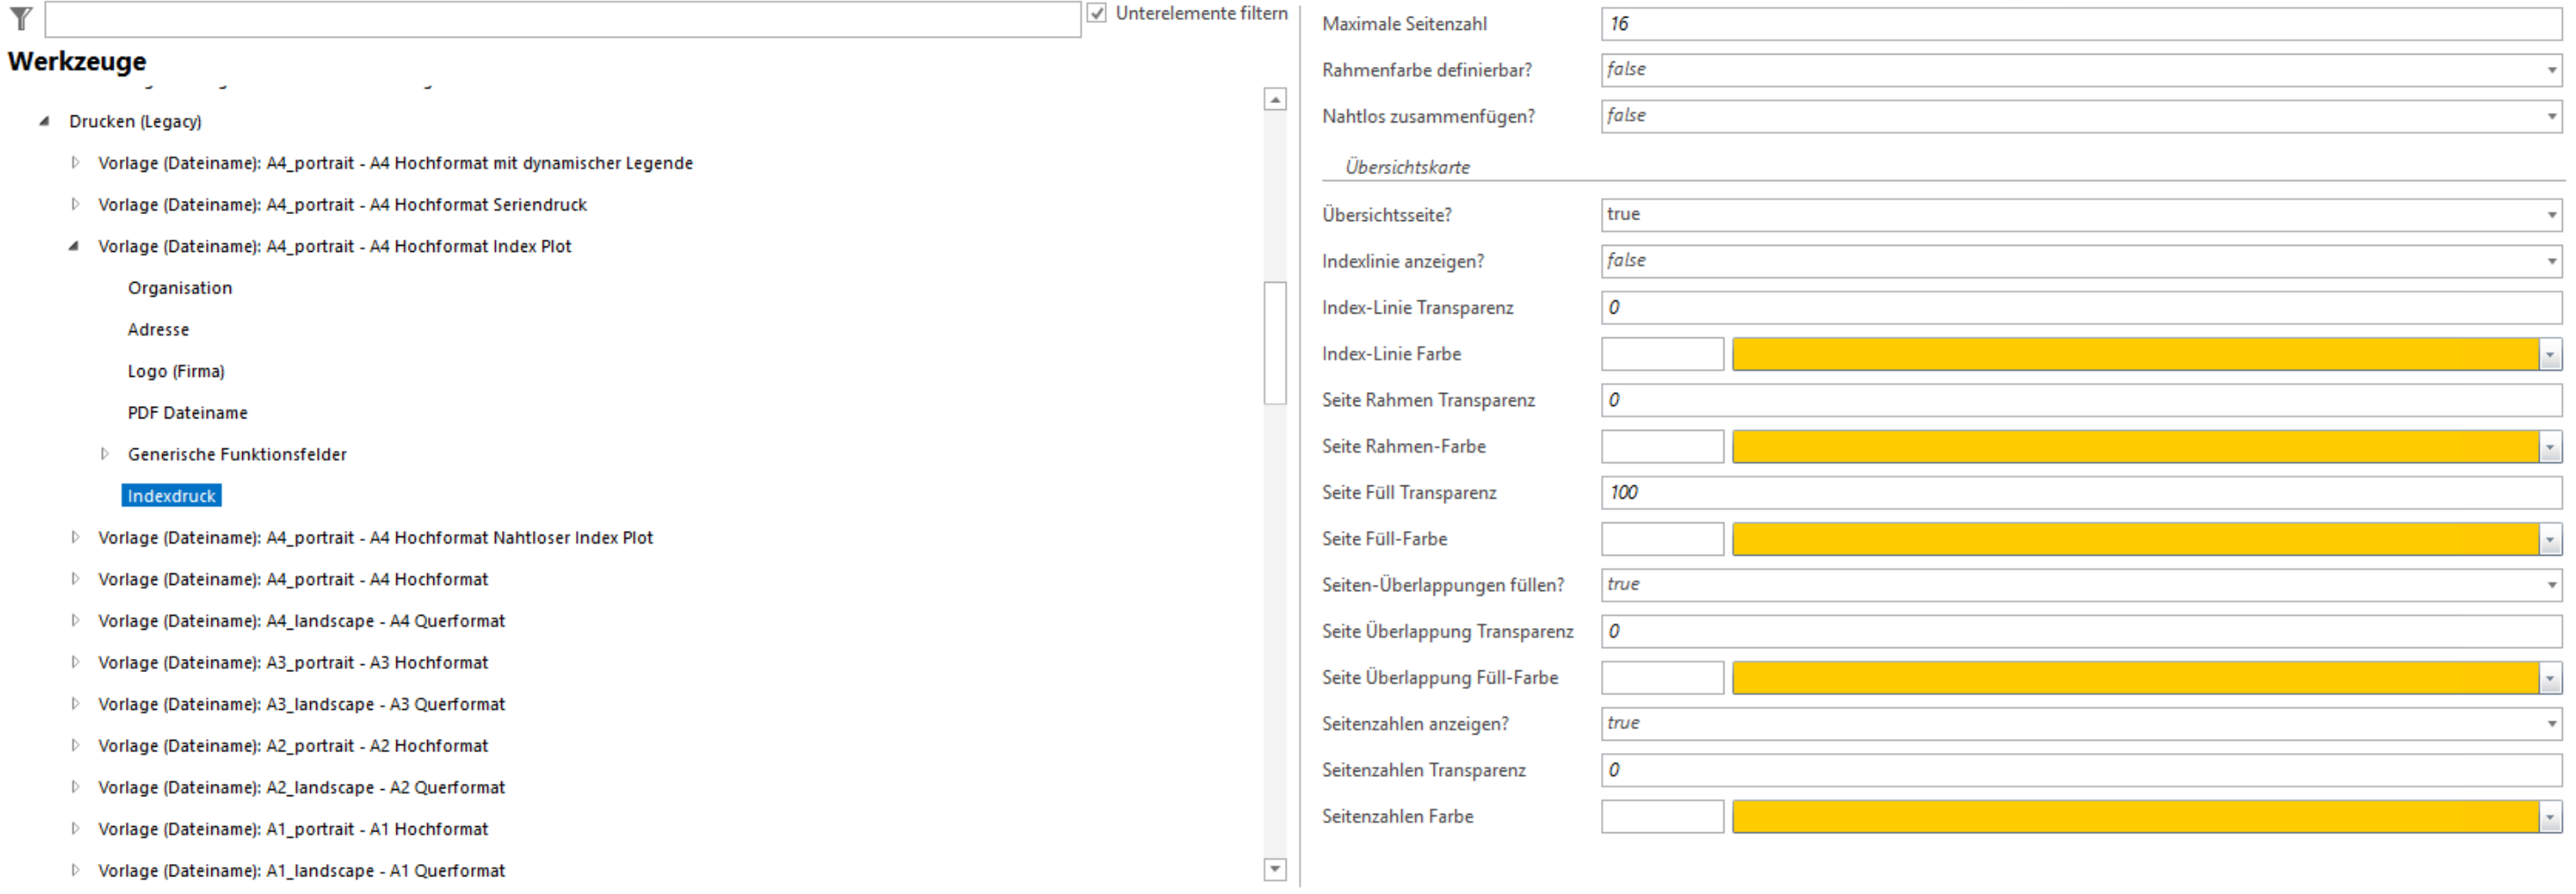Click the Seite Füll-Farbe yellow swatch

tap(2130, 539)
